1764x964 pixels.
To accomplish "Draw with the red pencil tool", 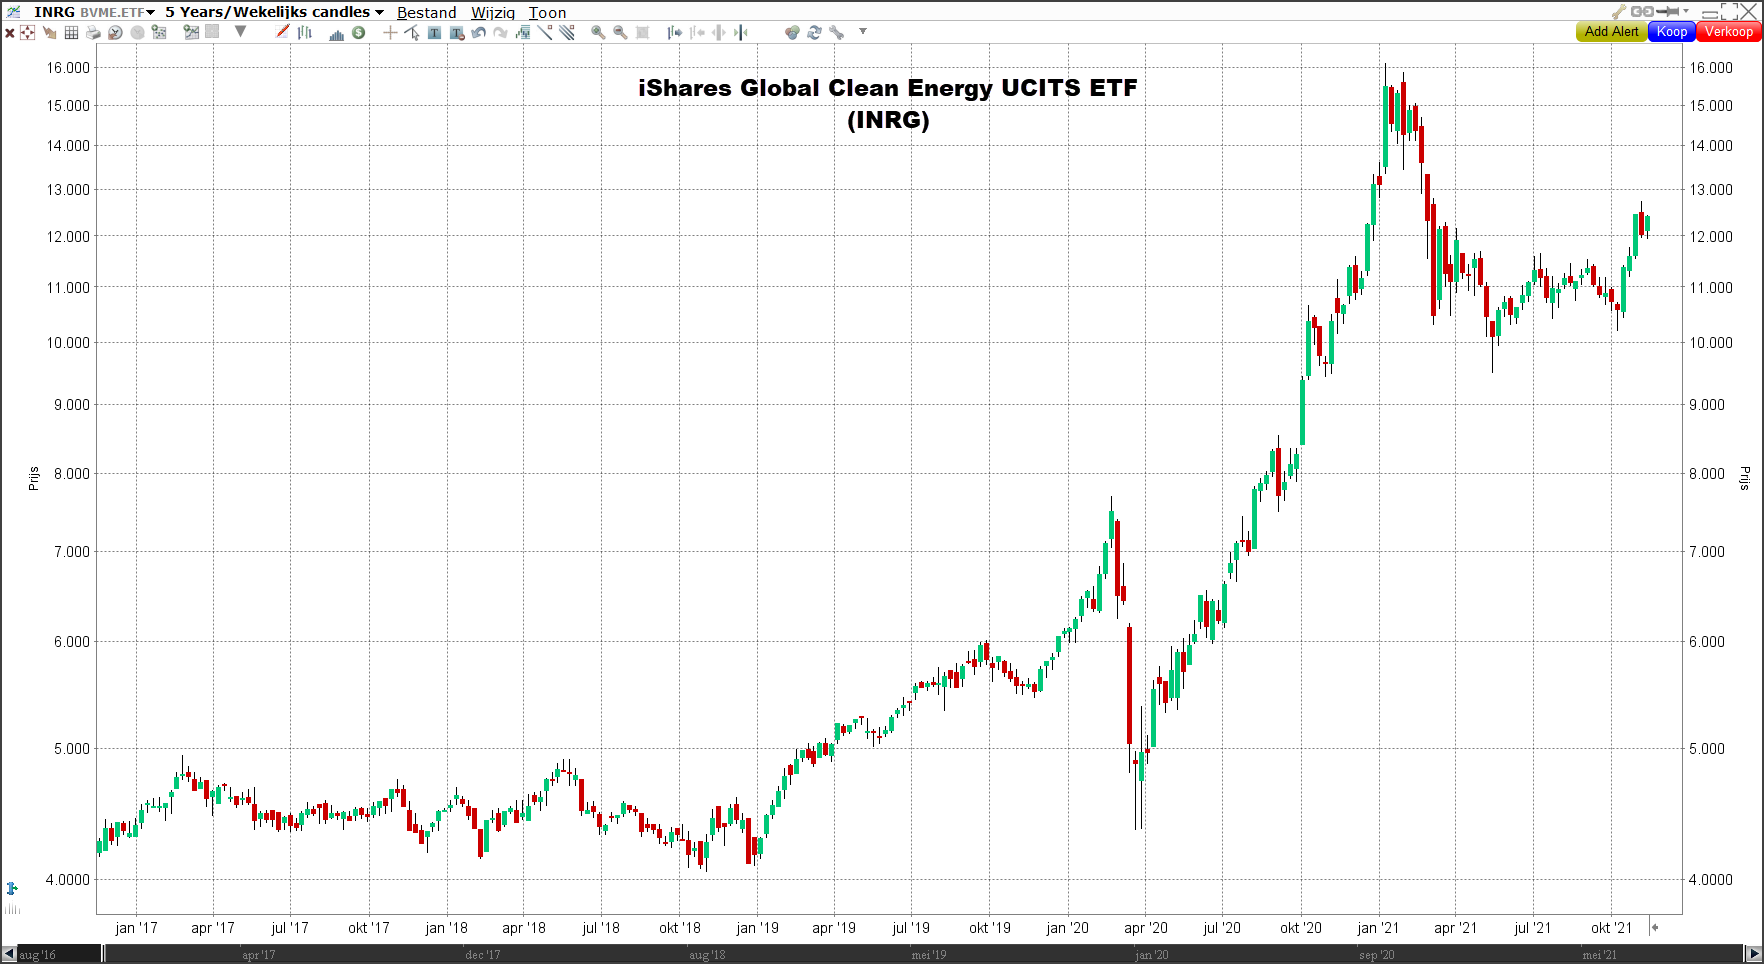I will click(x=282, y=32).
